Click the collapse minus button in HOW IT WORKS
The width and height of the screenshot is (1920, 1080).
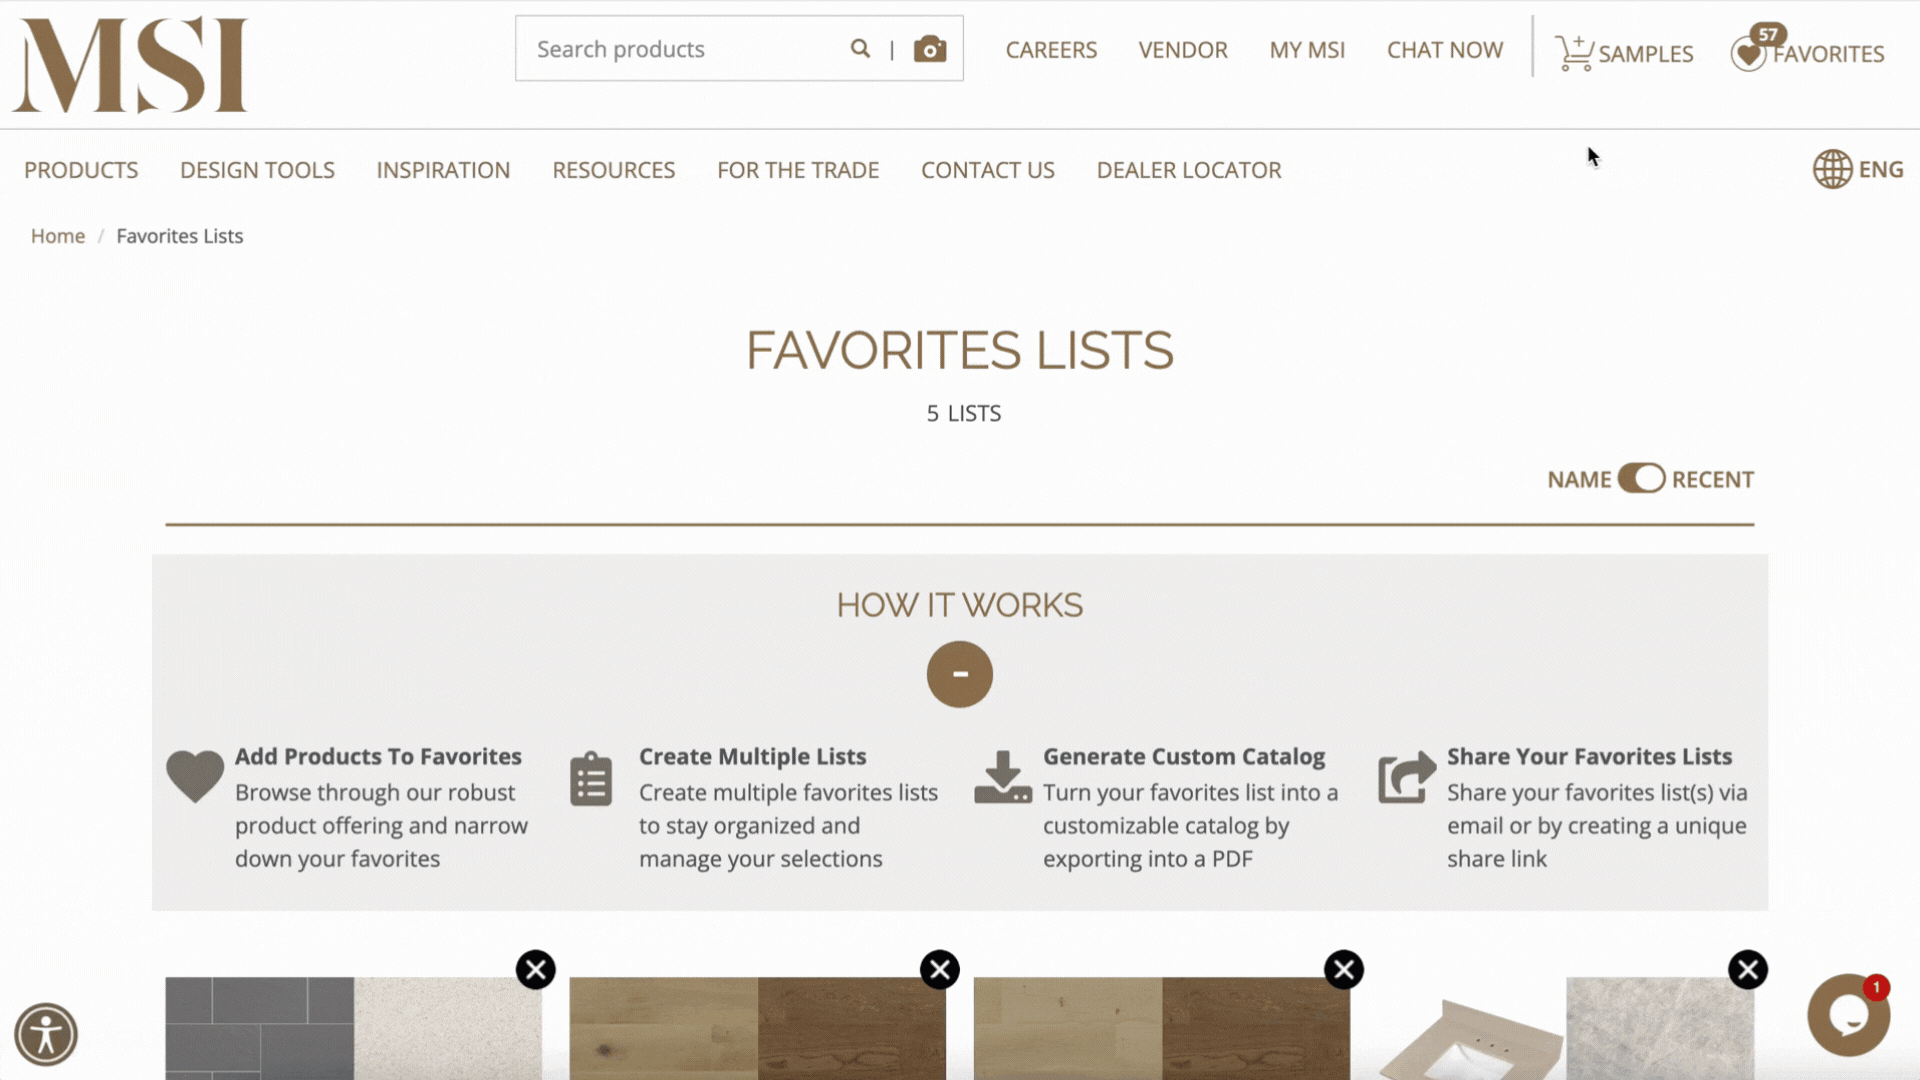(x=959, y=673)
